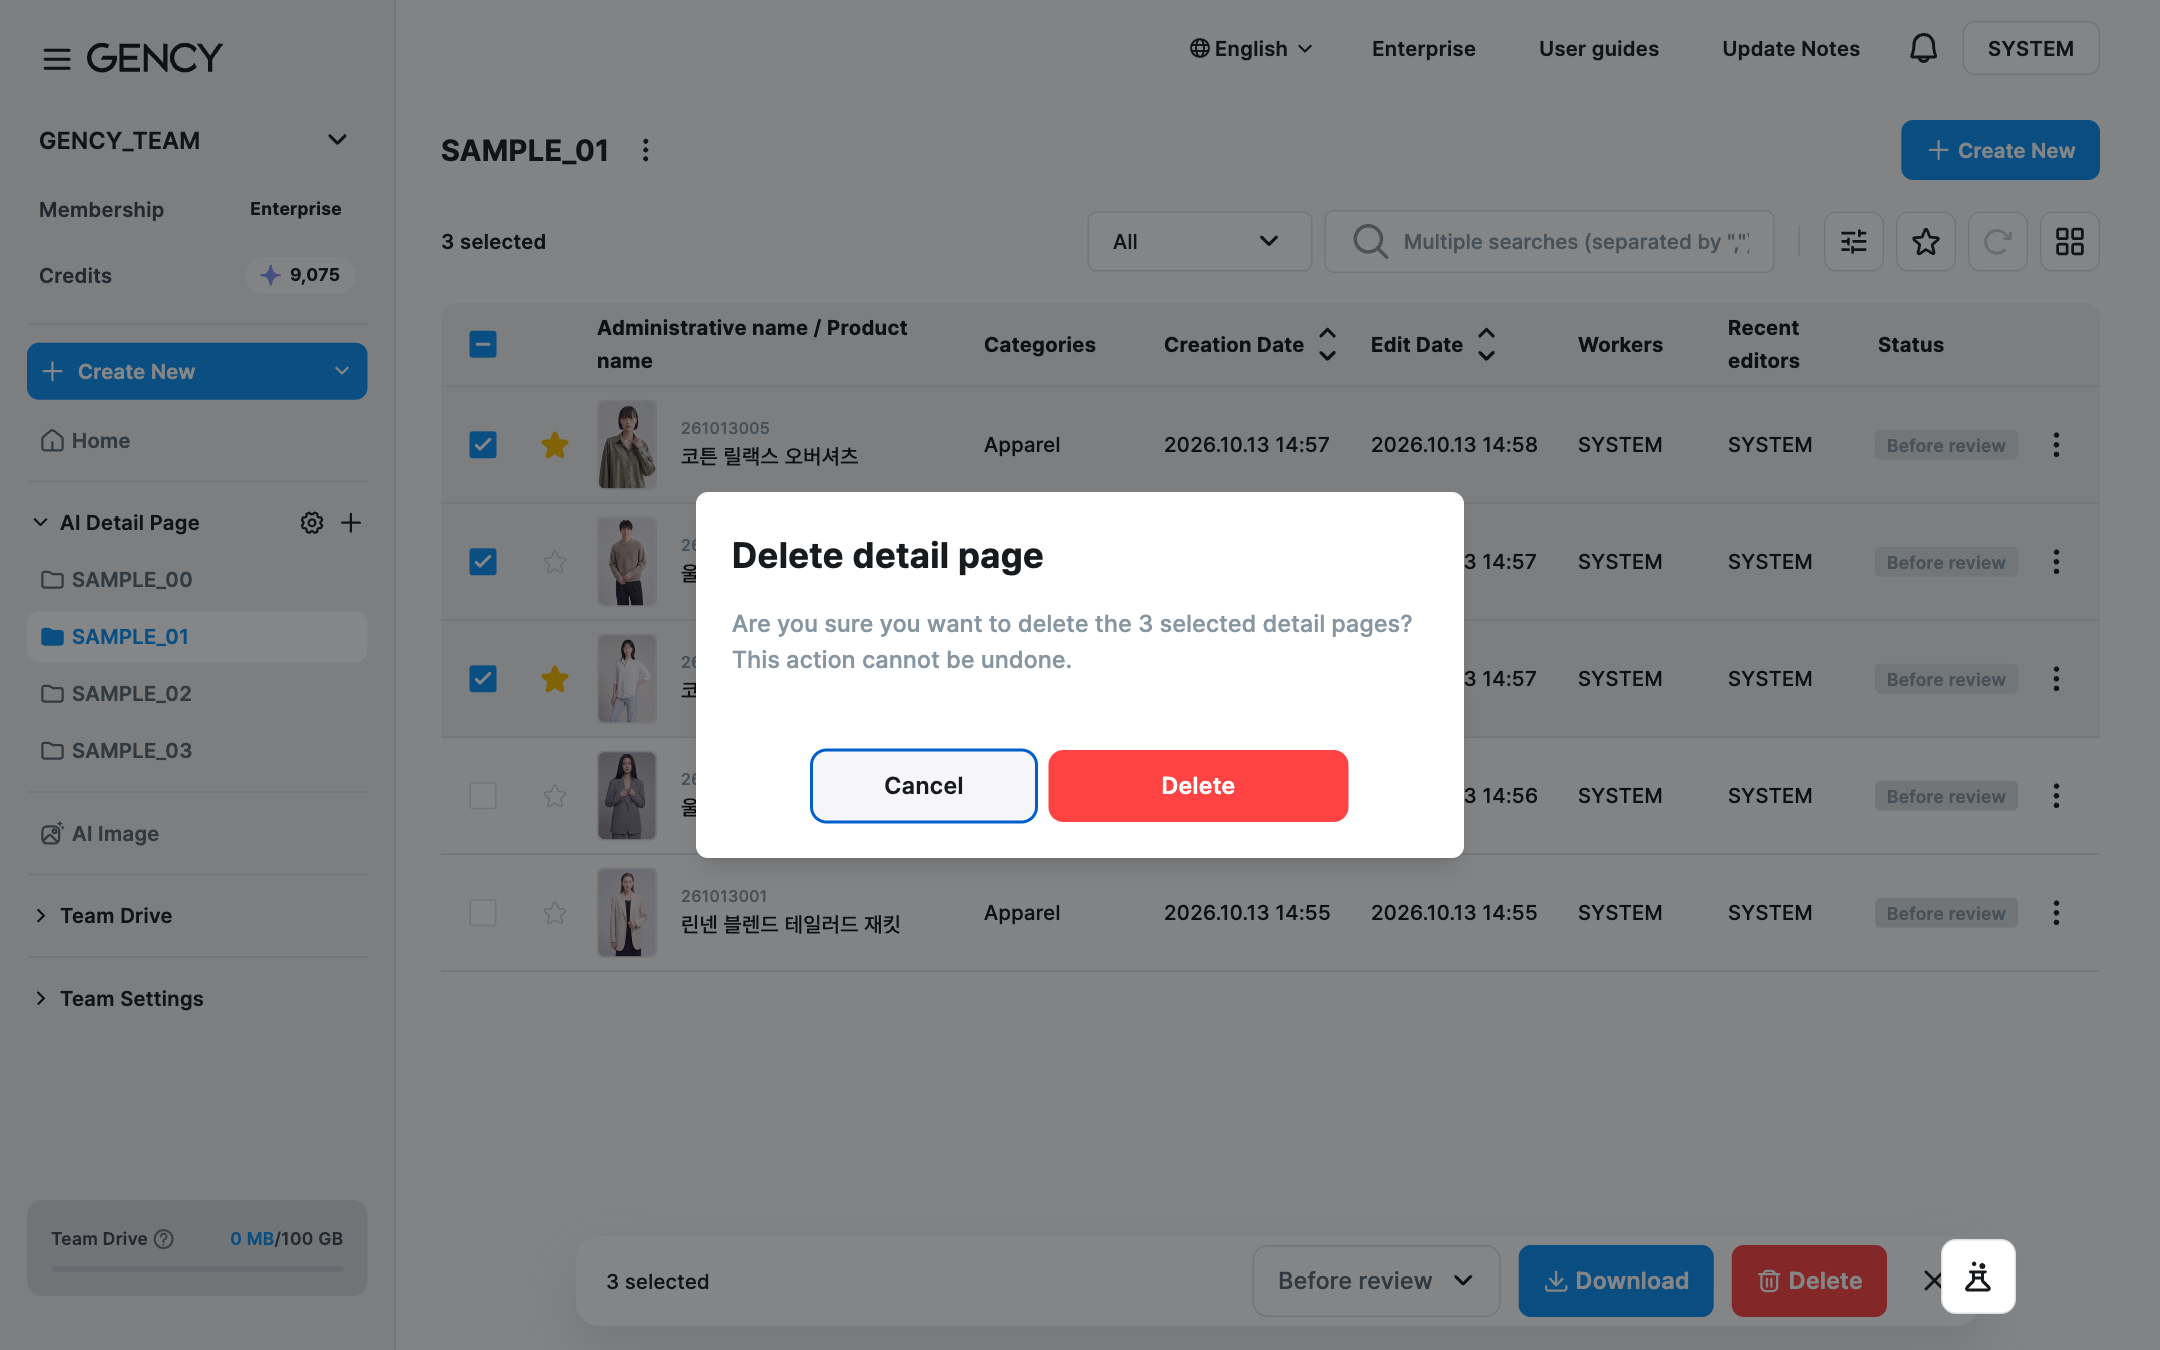Expand the Team Drive section
Screen dimensions: 2160x1350
tap(104, 916)
